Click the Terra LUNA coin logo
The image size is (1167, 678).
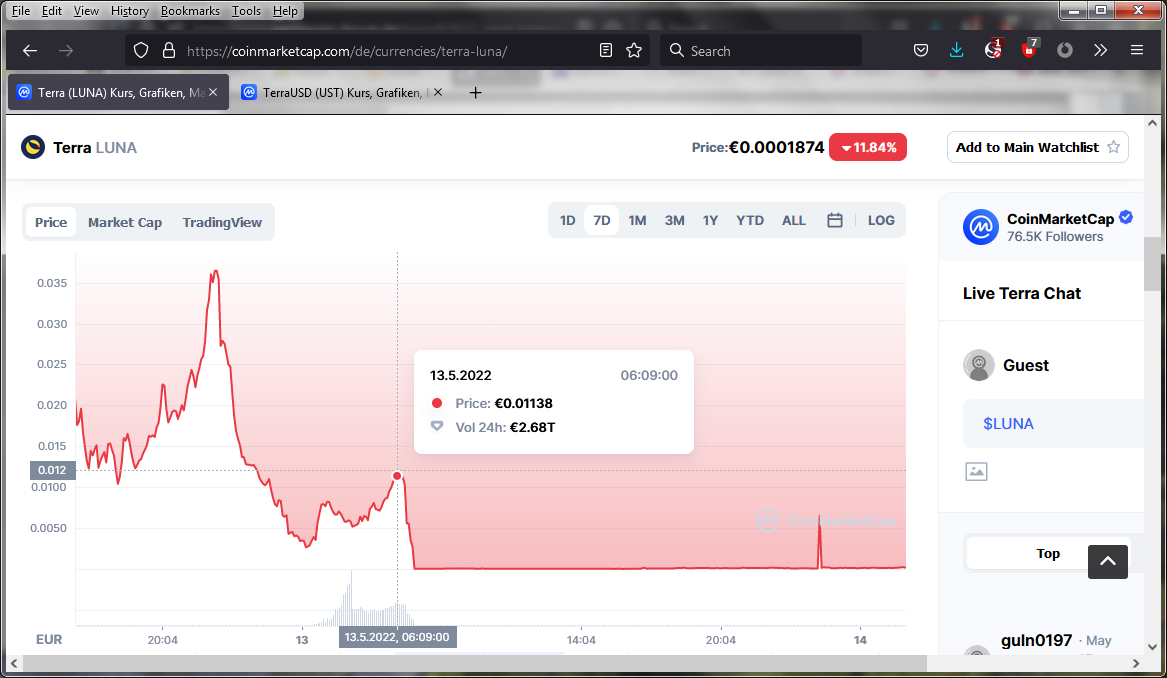(33, 147)
